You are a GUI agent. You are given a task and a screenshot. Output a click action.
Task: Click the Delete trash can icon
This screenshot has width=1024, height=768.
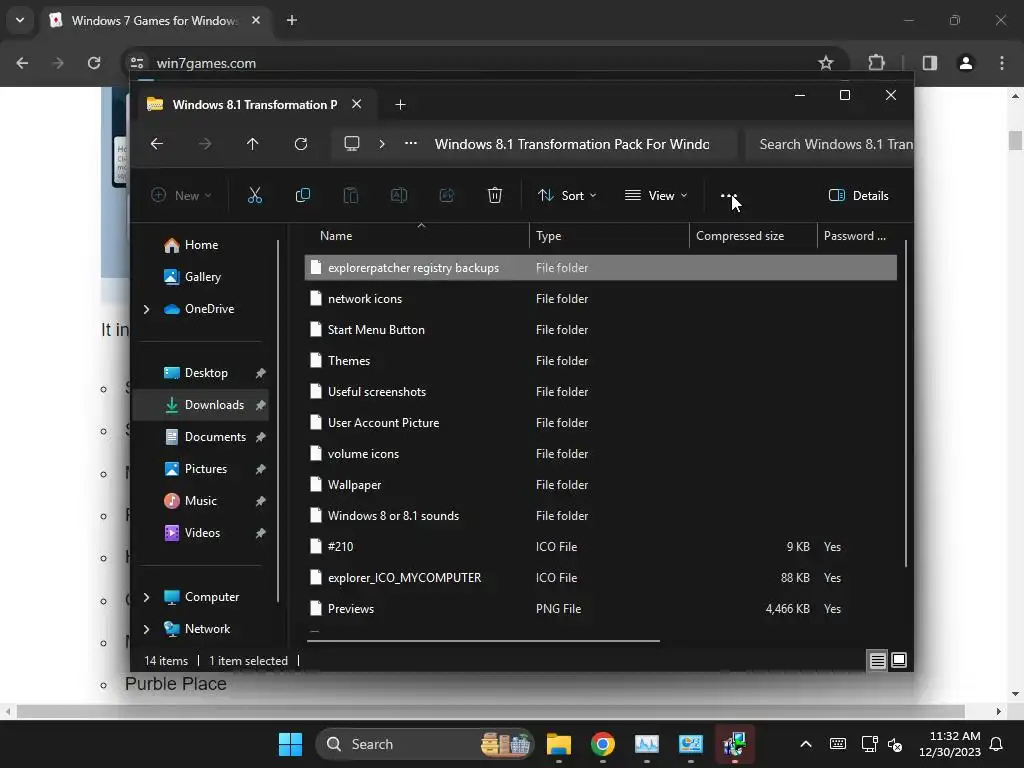pos(495,195)
